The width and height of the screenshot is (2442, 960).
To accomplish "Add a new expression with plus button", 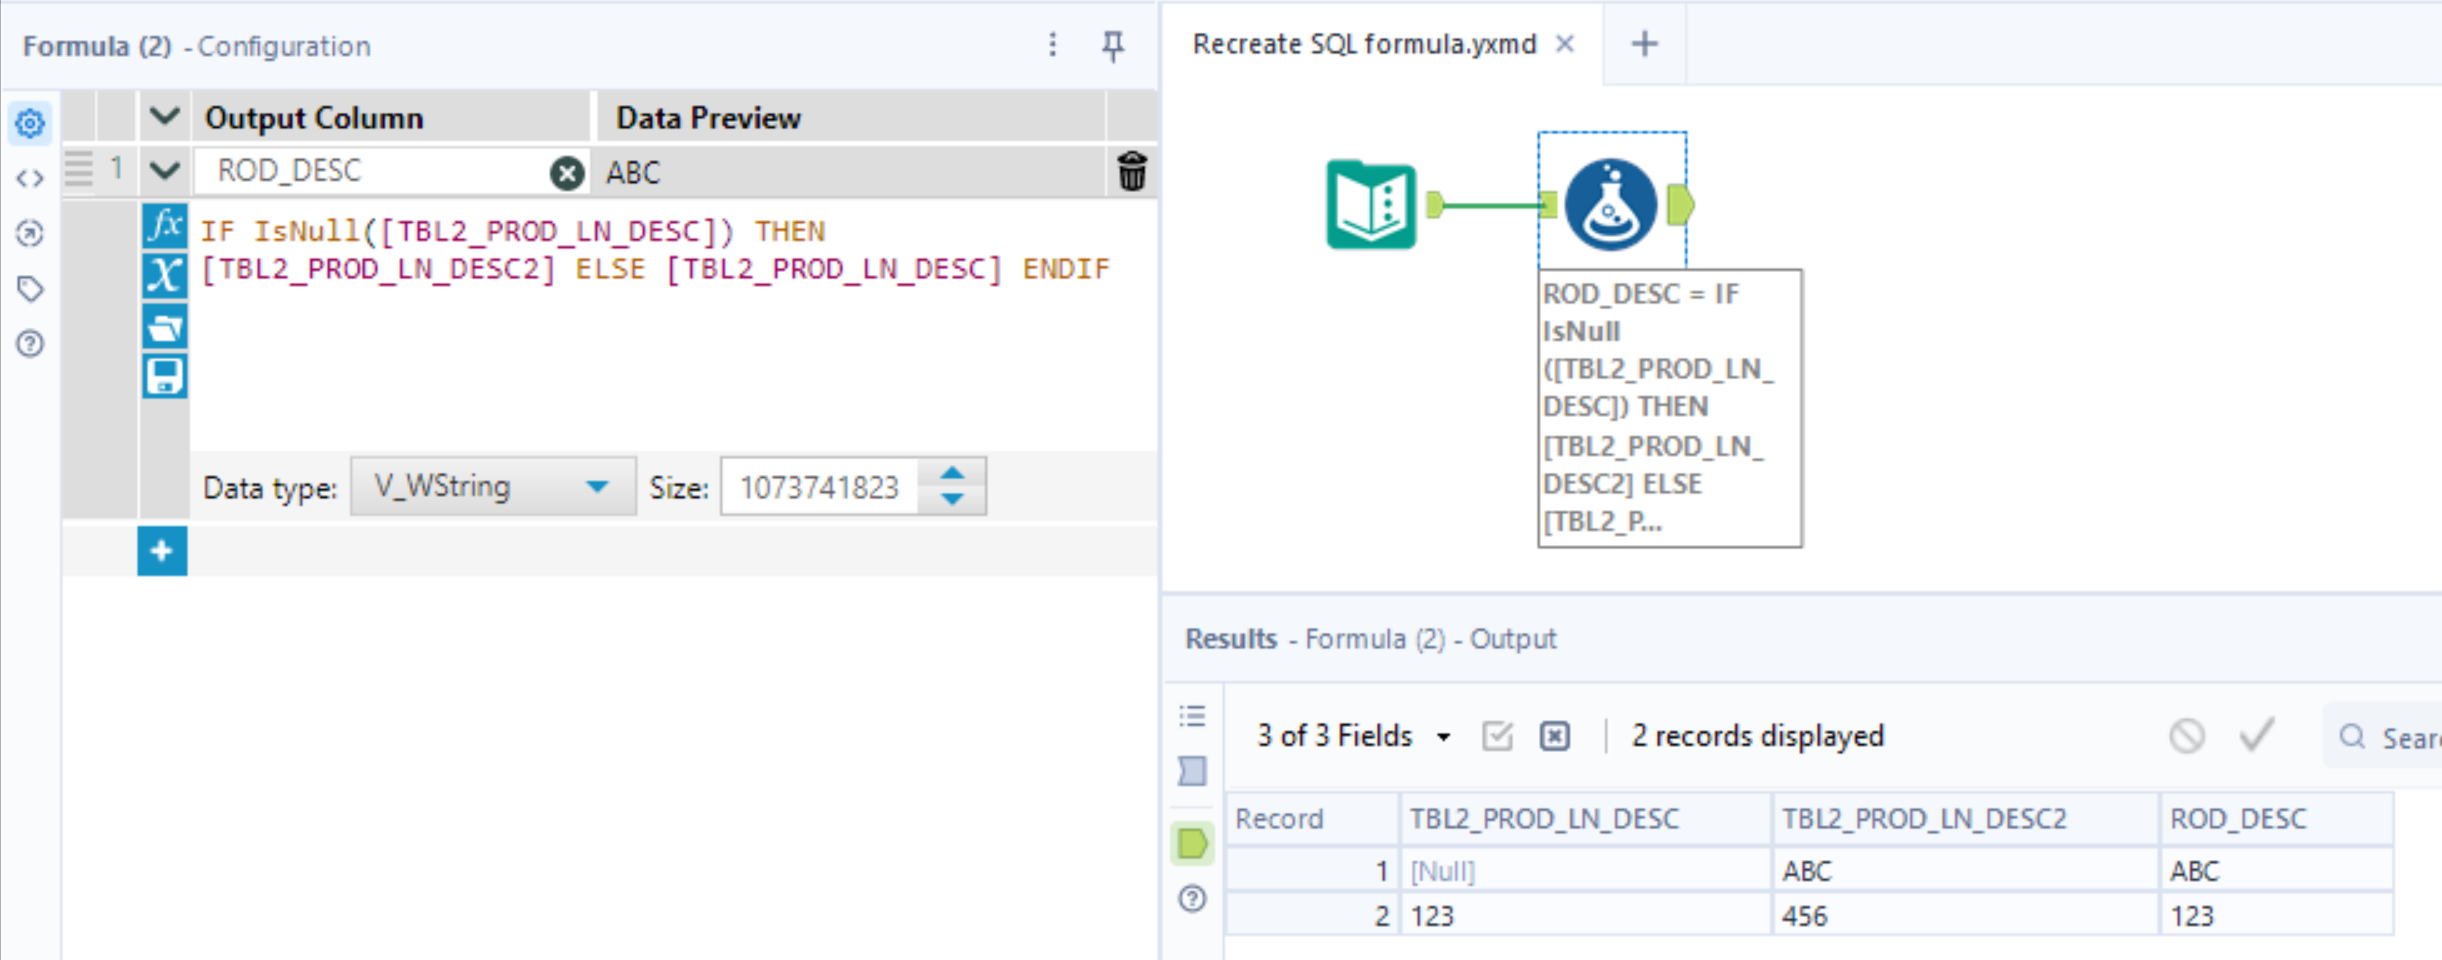I will [162, 551].
